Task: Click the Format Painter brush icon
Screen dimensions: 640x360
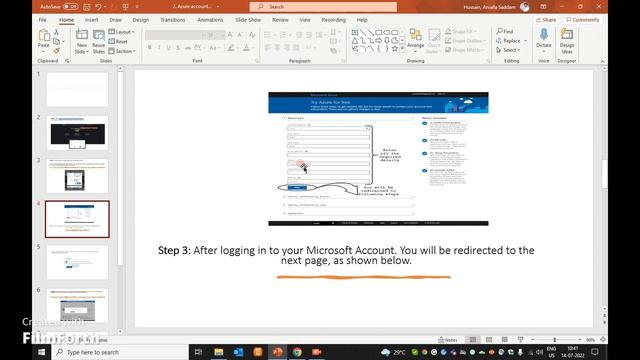Action: (x=56, y=51)
